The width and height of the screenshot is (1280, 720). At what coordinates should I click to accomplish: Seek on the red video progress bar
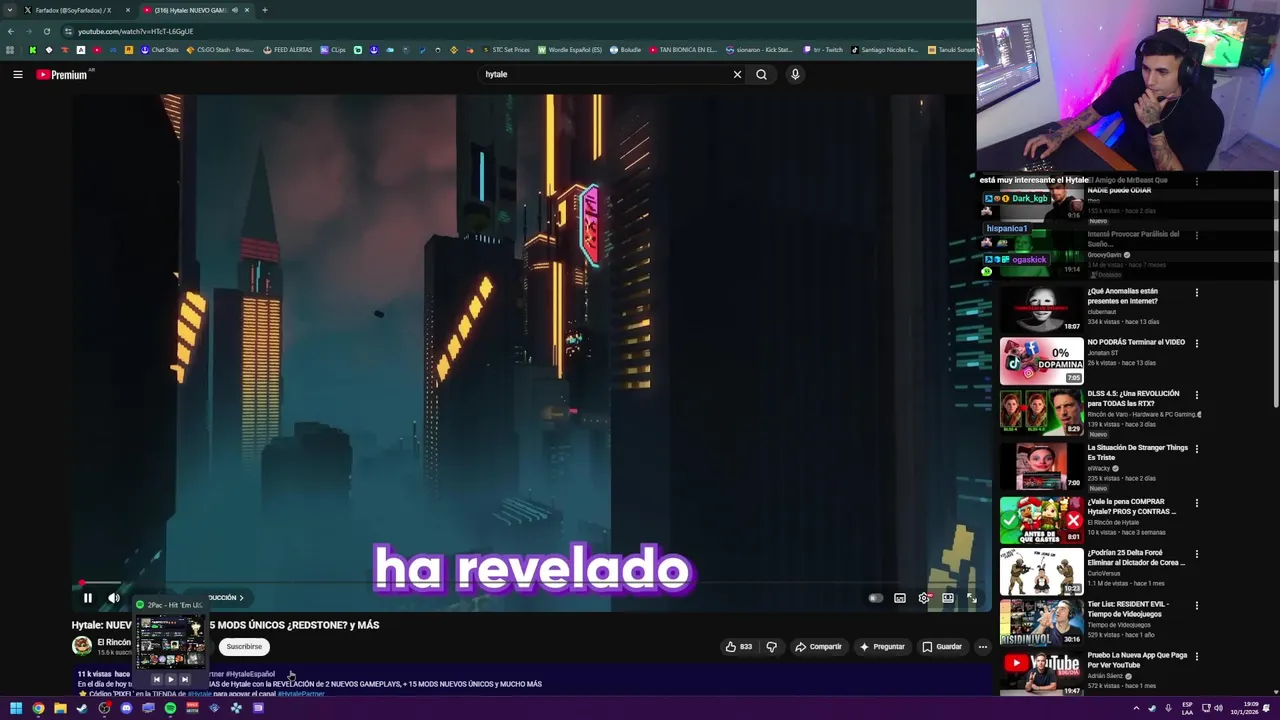coord(530,583)
